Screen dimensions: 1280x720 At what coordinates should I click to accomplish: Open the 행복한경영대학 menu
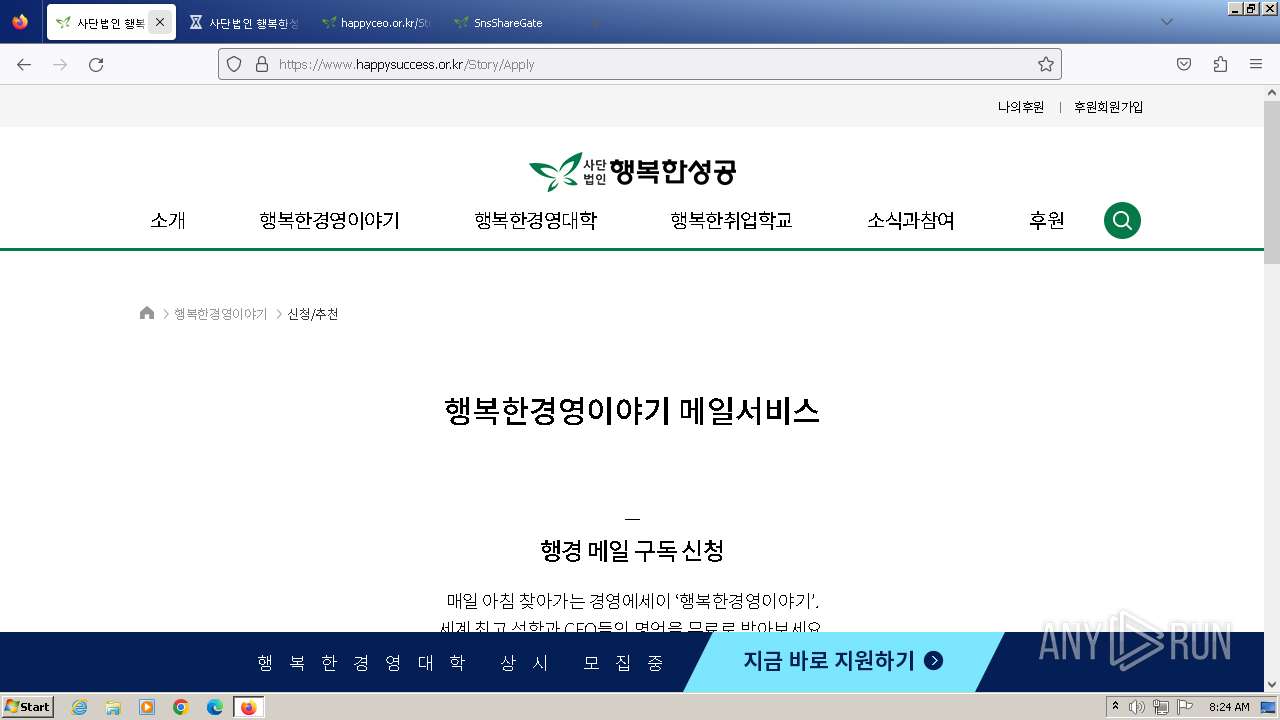click(535, 221)
